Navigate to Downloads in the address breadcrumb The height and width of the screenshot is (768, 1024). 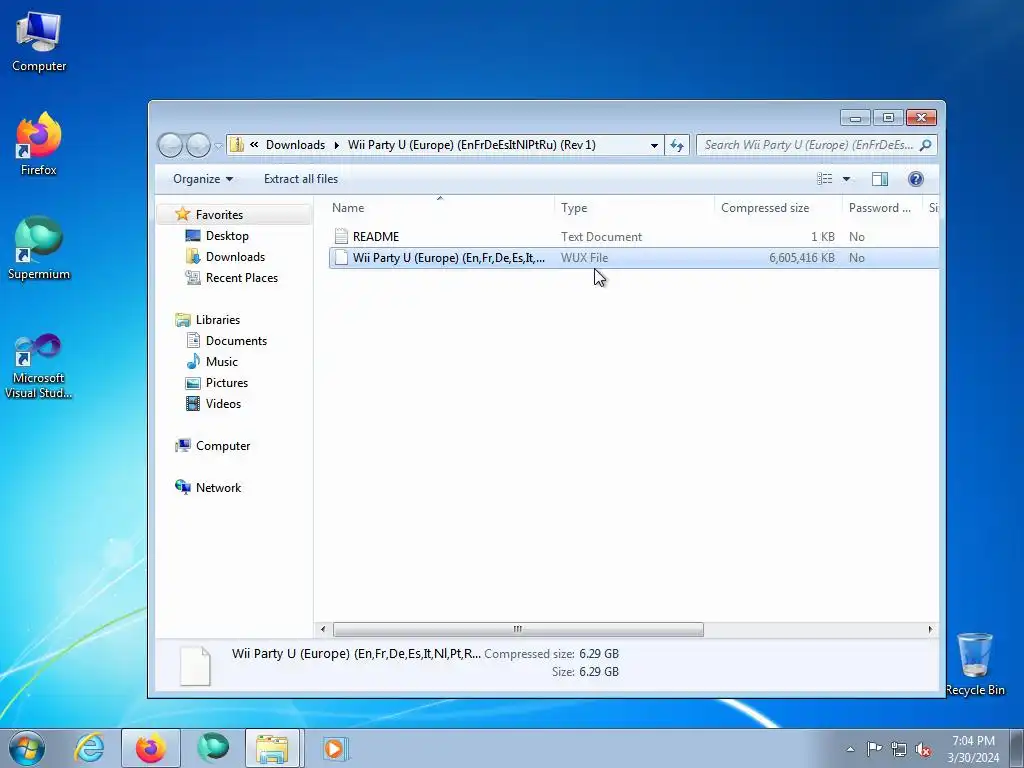[295, 145]
